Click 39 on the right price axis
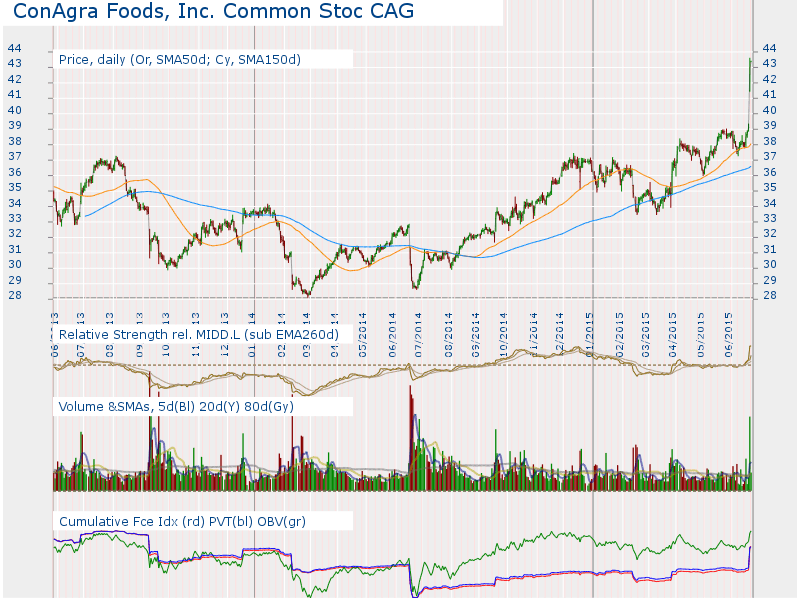 [770, 126]
